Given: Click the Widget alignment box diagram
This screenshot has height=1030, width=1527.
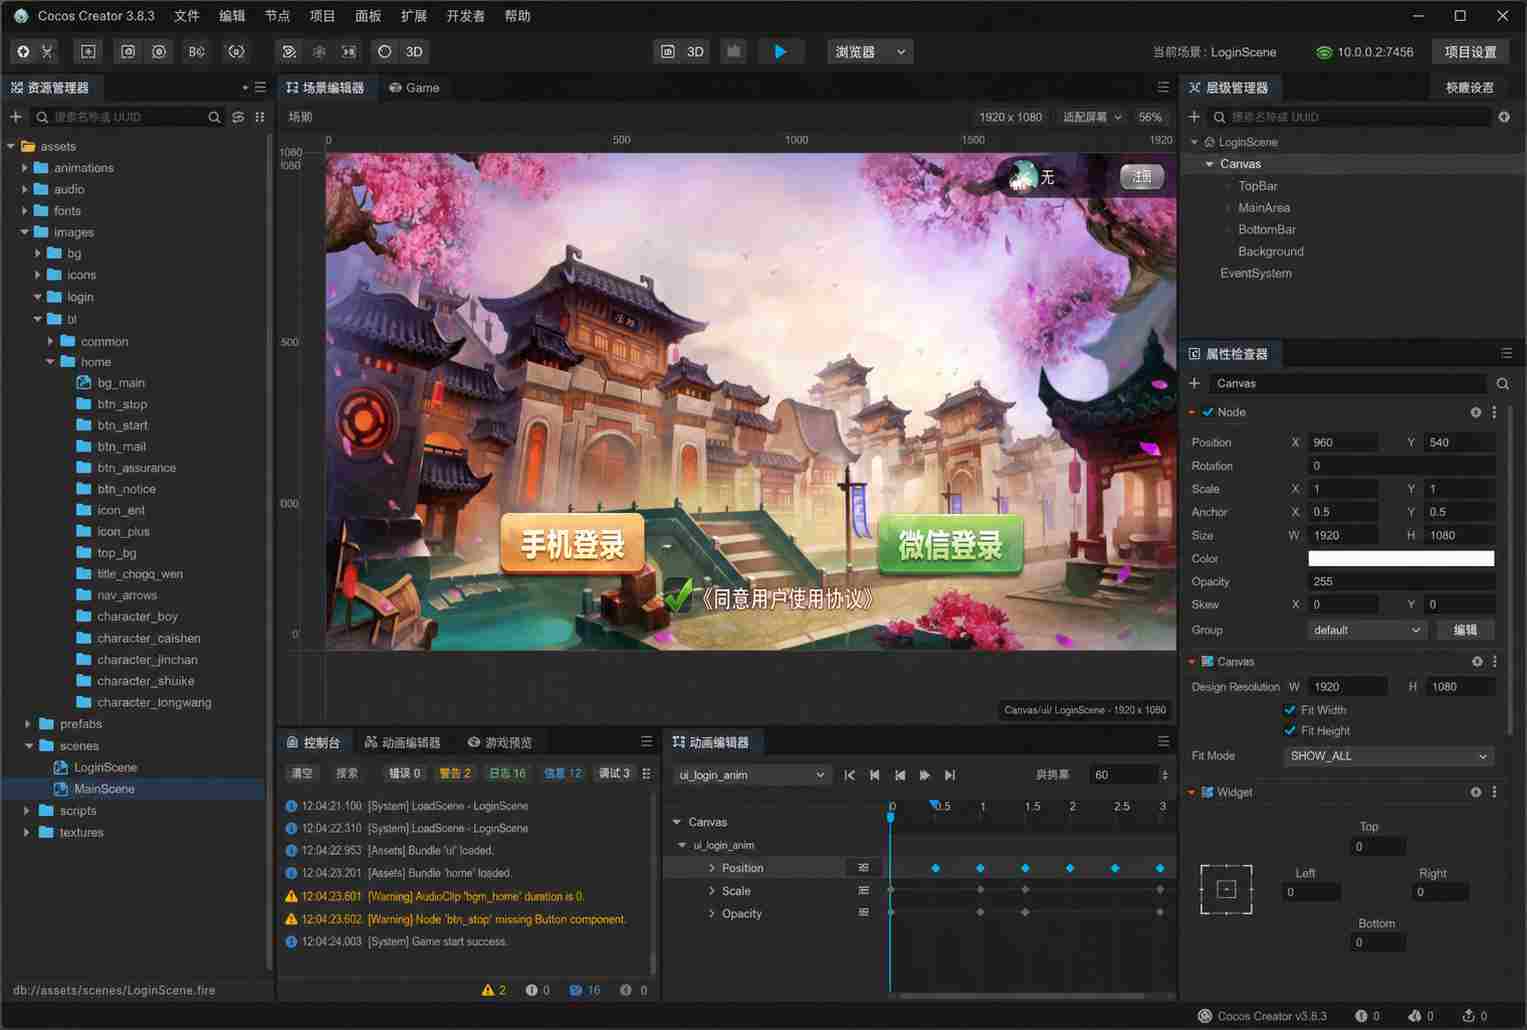Looking at the screenshot, I should pyautogui.click(x=1226, y=889).
